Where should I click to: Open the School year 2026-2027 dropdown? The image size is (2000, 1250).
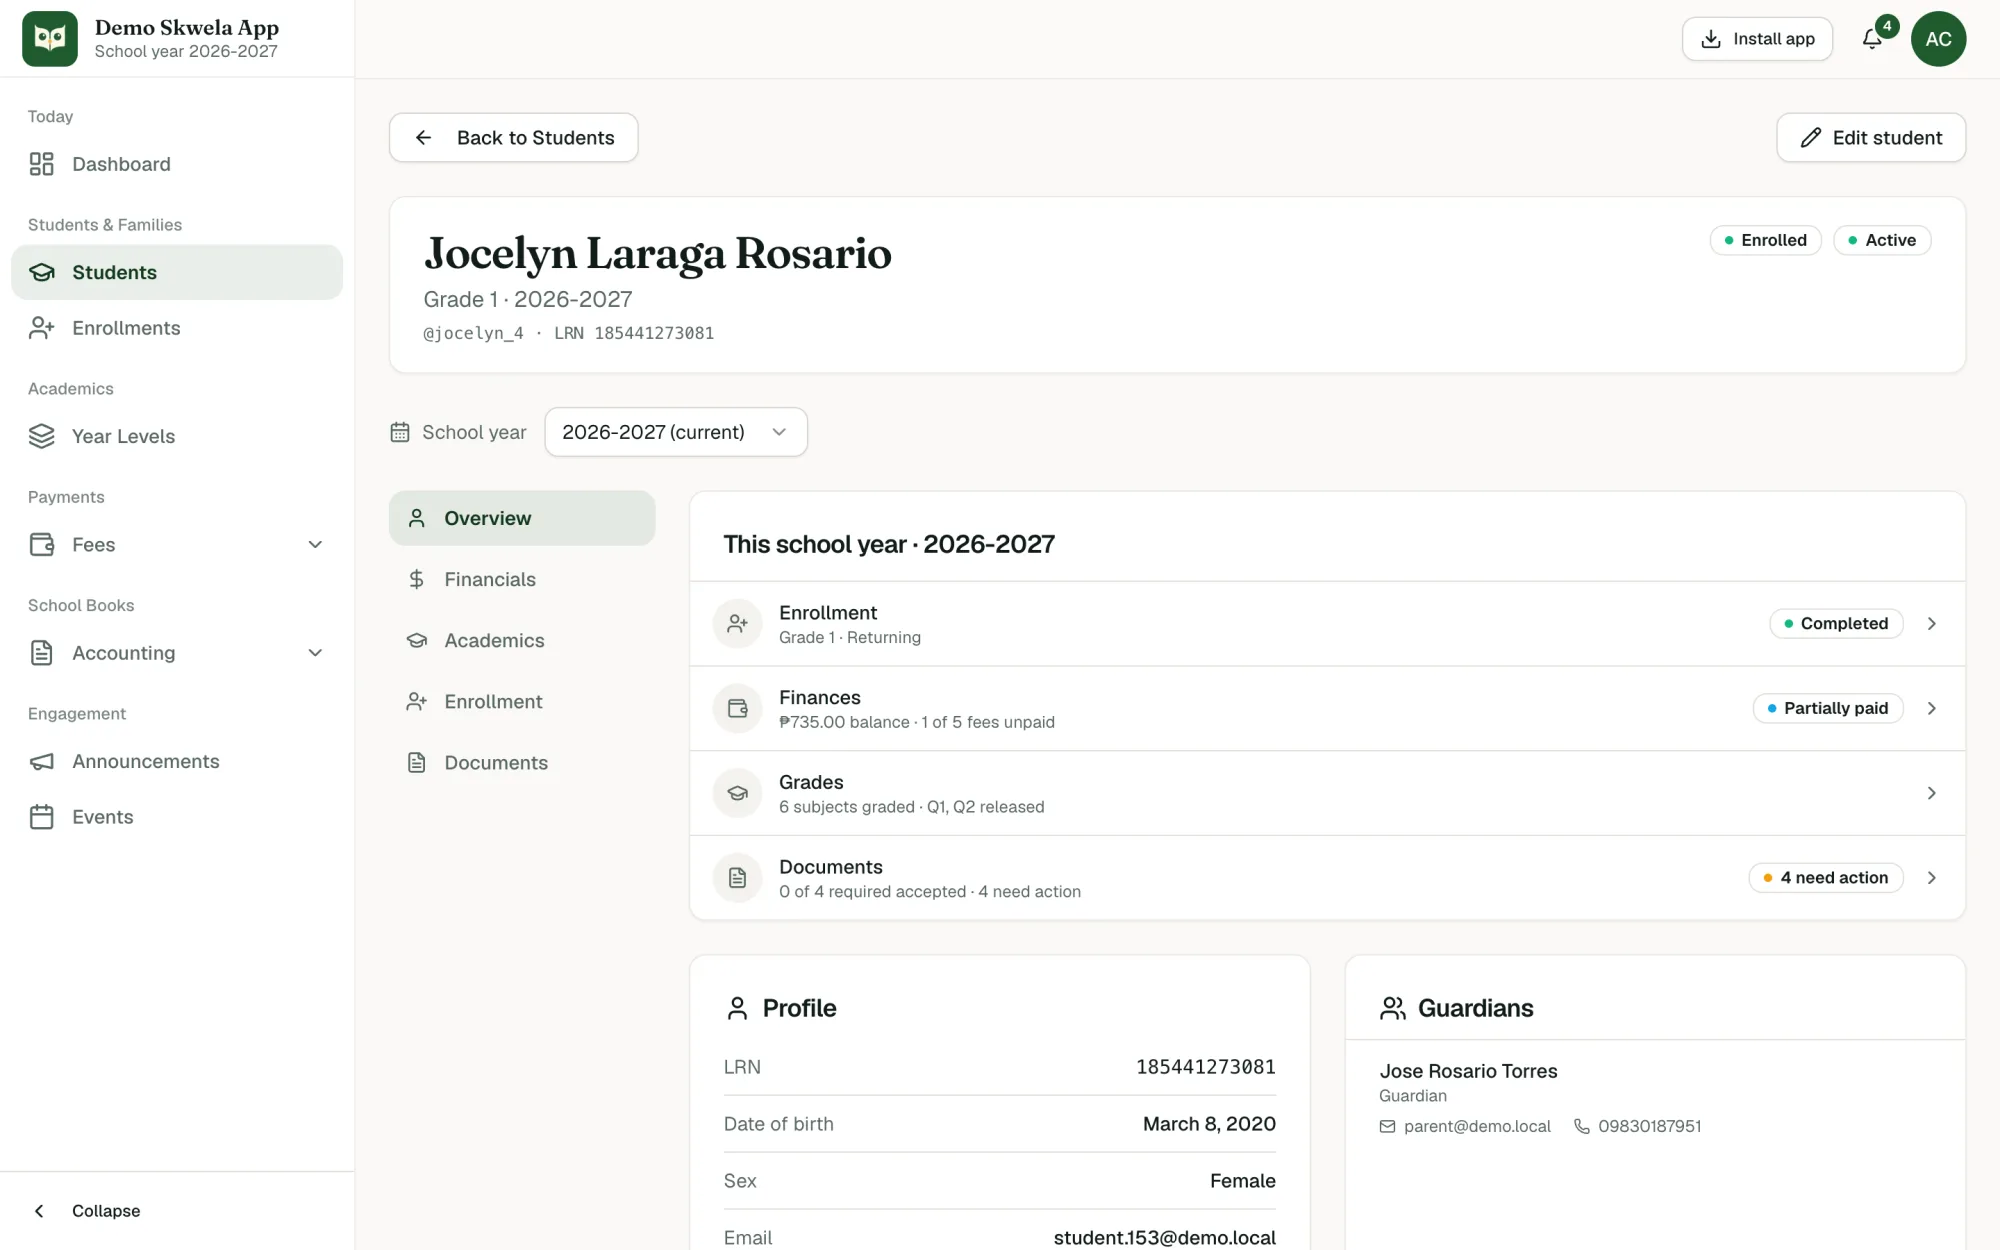(676, 432)
